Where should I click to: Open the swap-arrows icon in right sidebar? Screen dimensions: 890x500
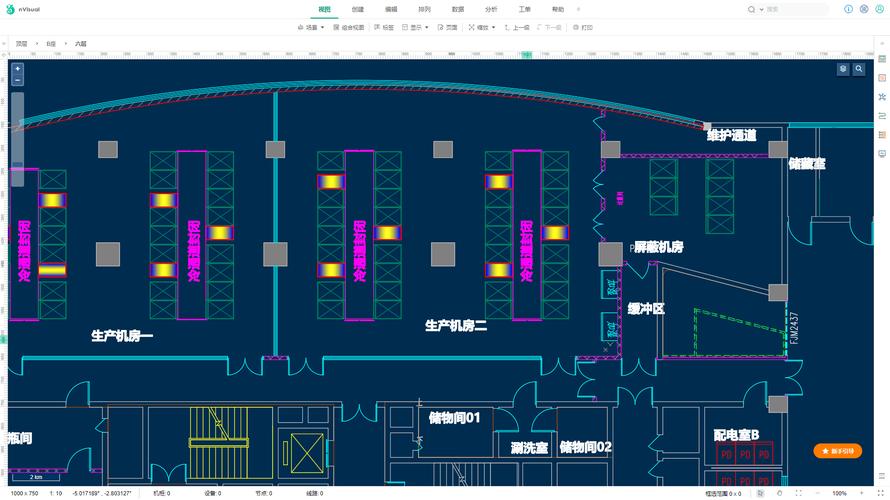(881, 116)
